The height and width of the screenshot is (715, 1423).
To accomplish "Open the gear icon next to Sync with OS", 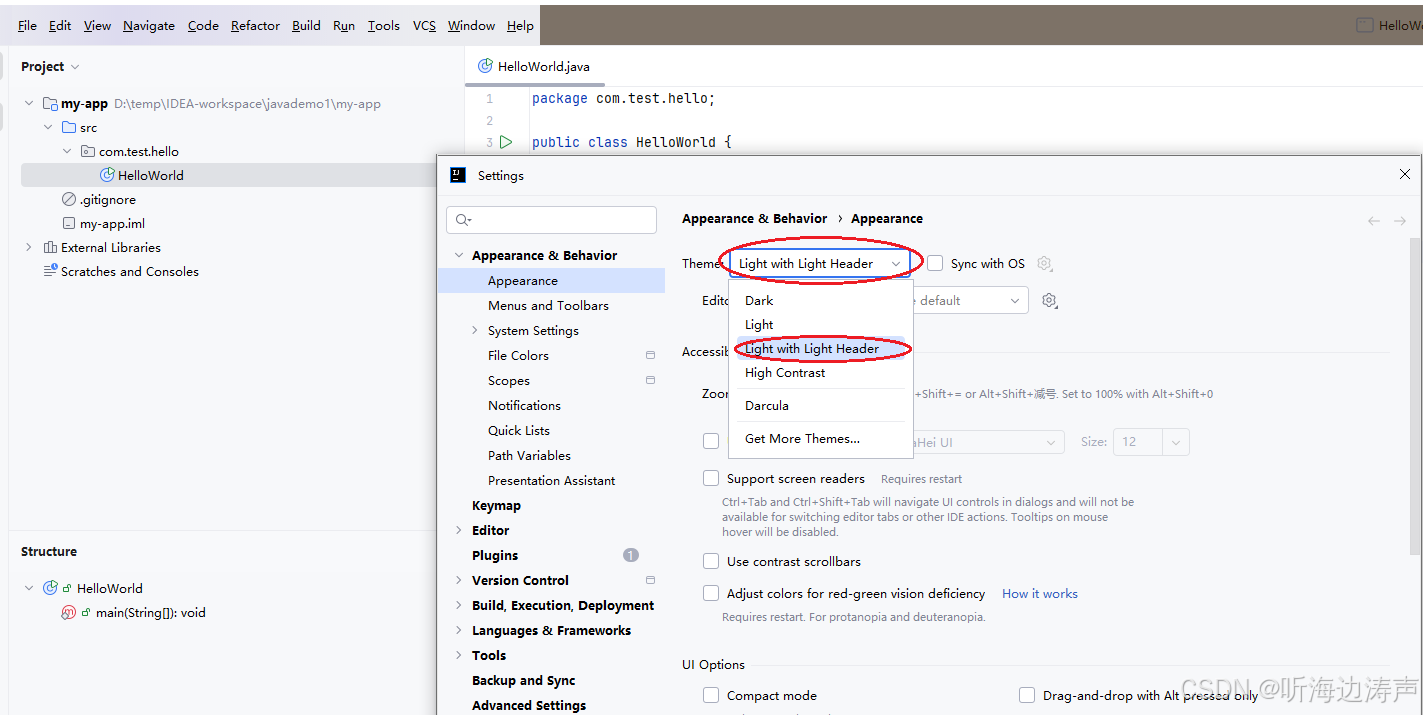I will click(1044, 263).
